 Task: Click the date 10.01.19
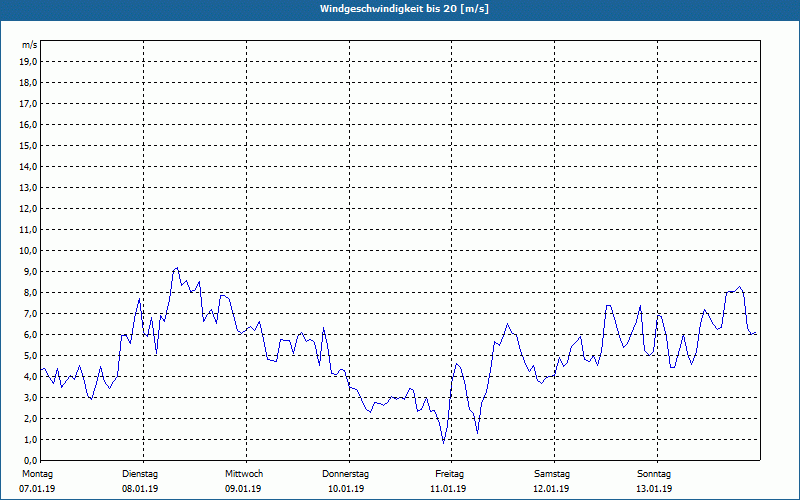(346, 489)
